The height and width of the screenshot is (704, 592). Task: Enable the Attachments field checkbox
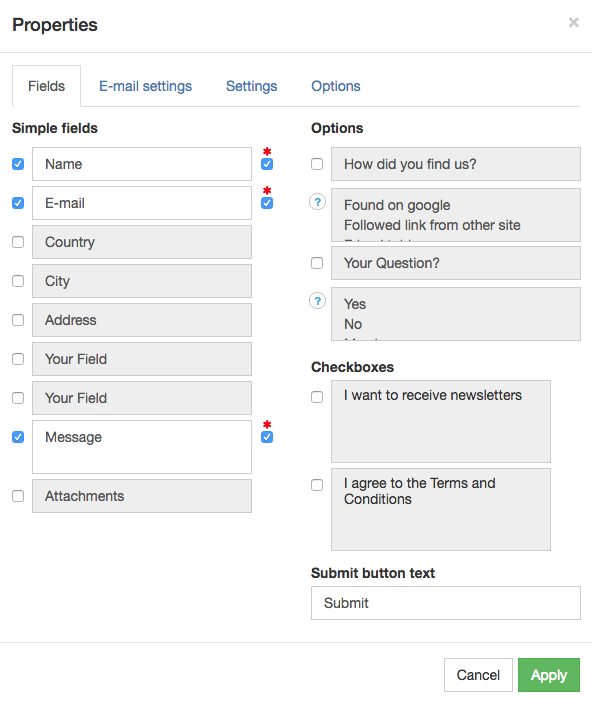point(18,496)
